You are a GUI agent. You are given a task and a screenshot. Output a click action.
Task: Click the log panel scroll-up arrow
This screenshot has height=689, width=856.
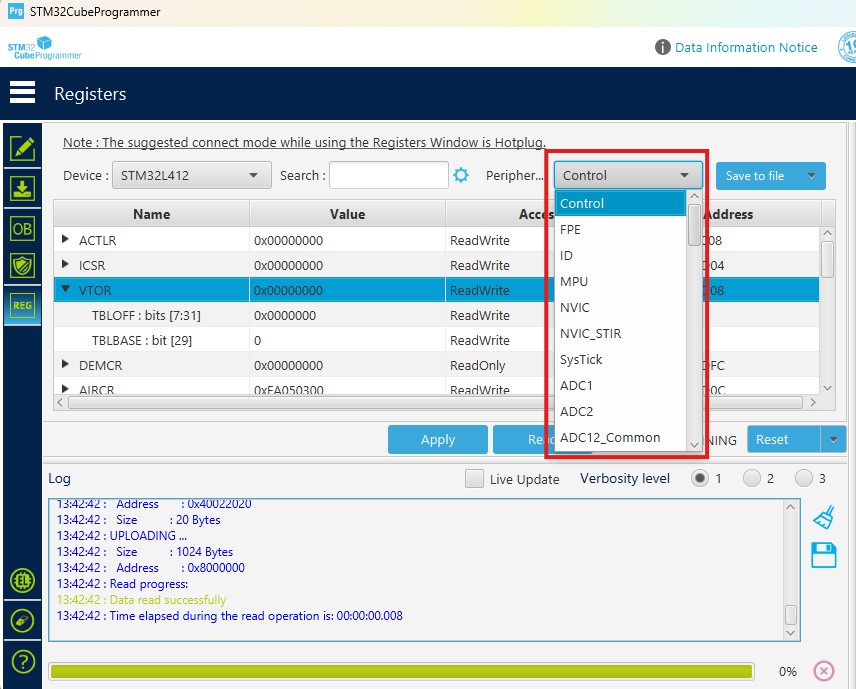tap(790, 507)
